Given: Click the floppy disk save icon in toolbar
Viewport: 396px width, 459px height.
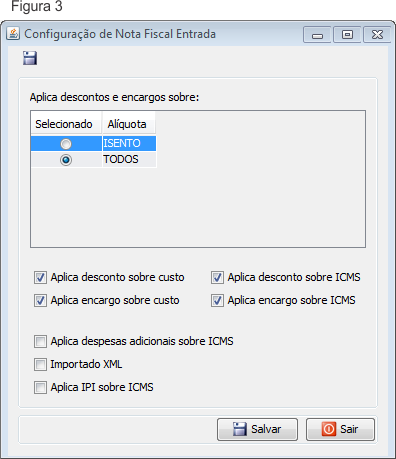Looking at the screenshot, I should coord(30,58).
